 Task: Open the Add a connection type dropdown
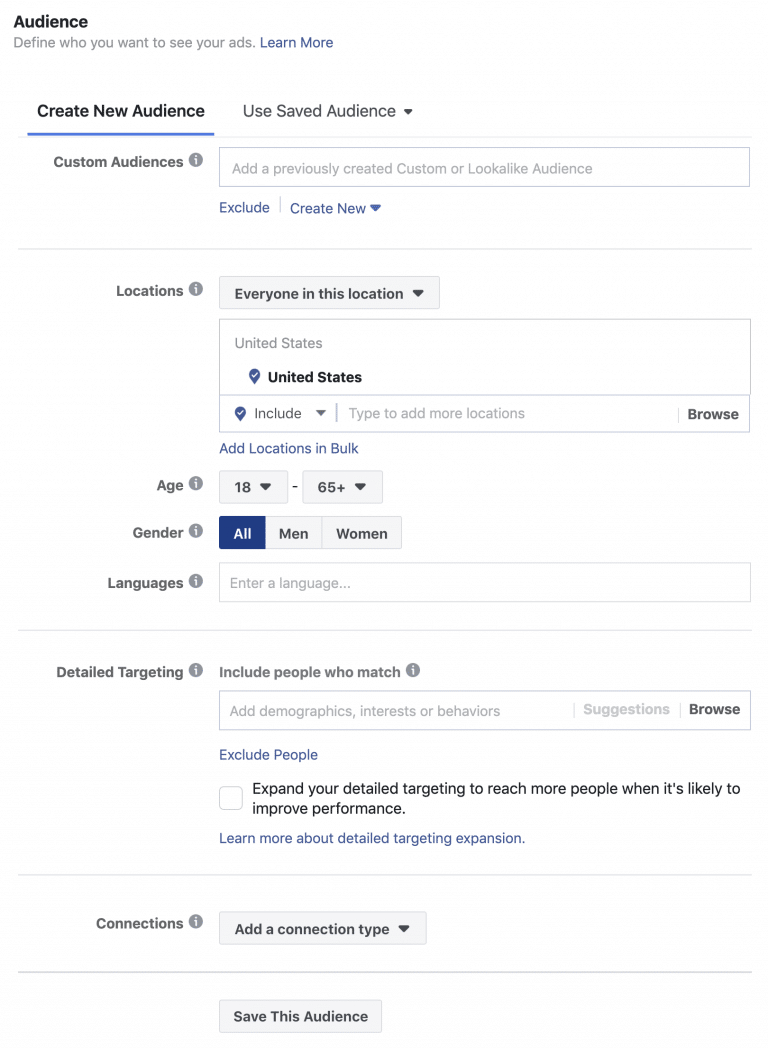pyautogui.click(x=322, y=928)
